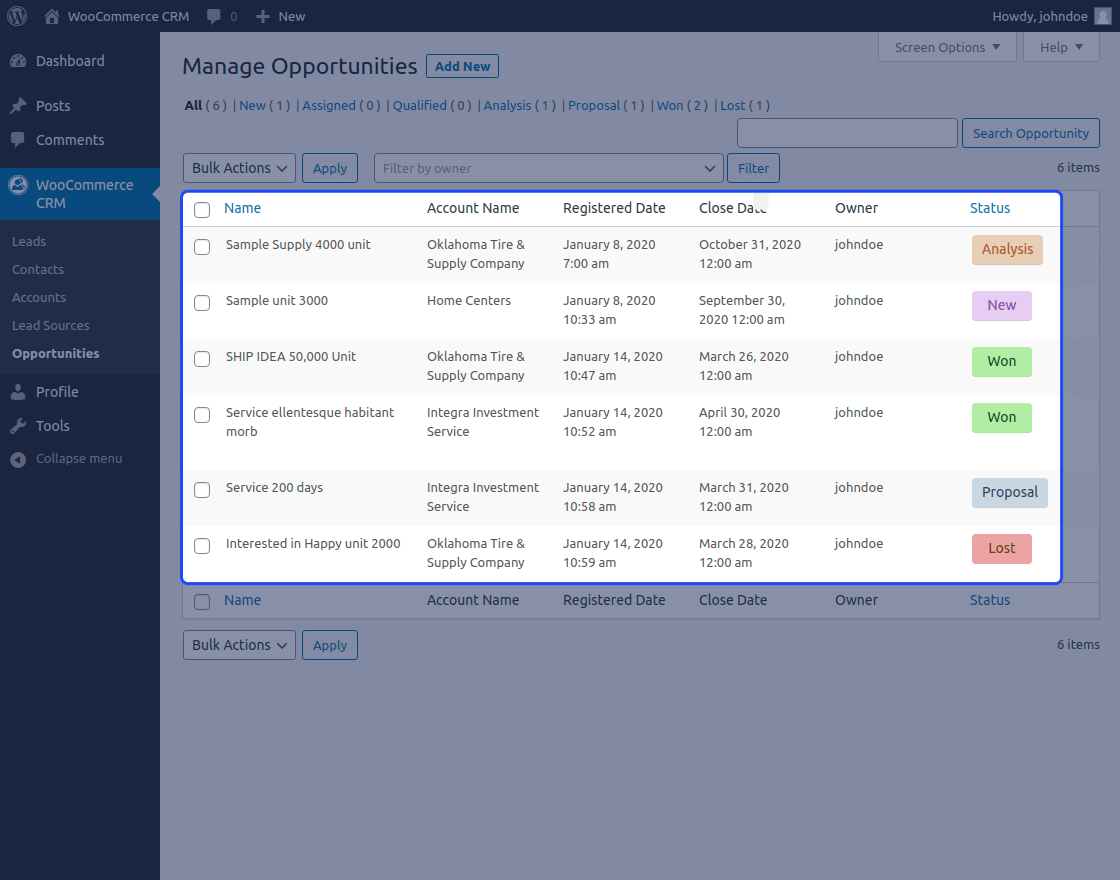Click the Dashboard gauge icon
Screen dimensions: 1120x880
click(18, 61)
